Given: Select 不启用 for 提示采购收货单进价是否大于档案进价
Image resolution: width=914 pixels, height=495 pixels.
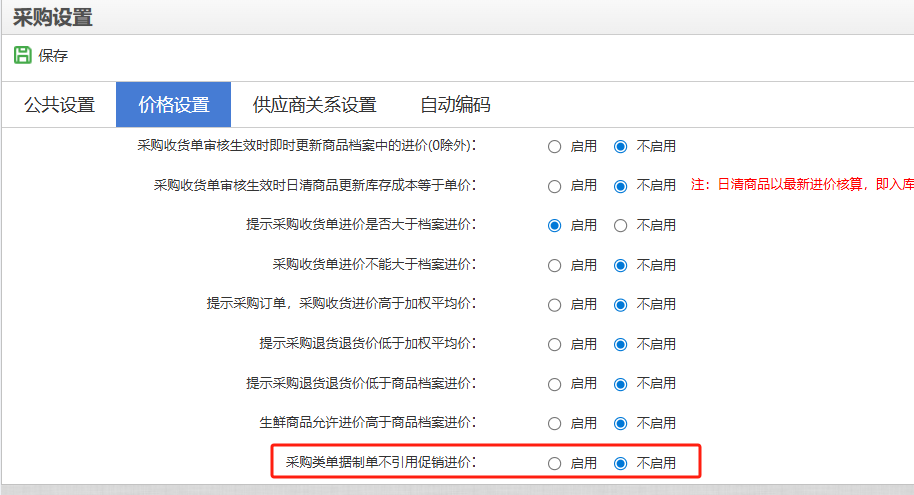Looking at the screenshot, I should click(x=621, y=226).
